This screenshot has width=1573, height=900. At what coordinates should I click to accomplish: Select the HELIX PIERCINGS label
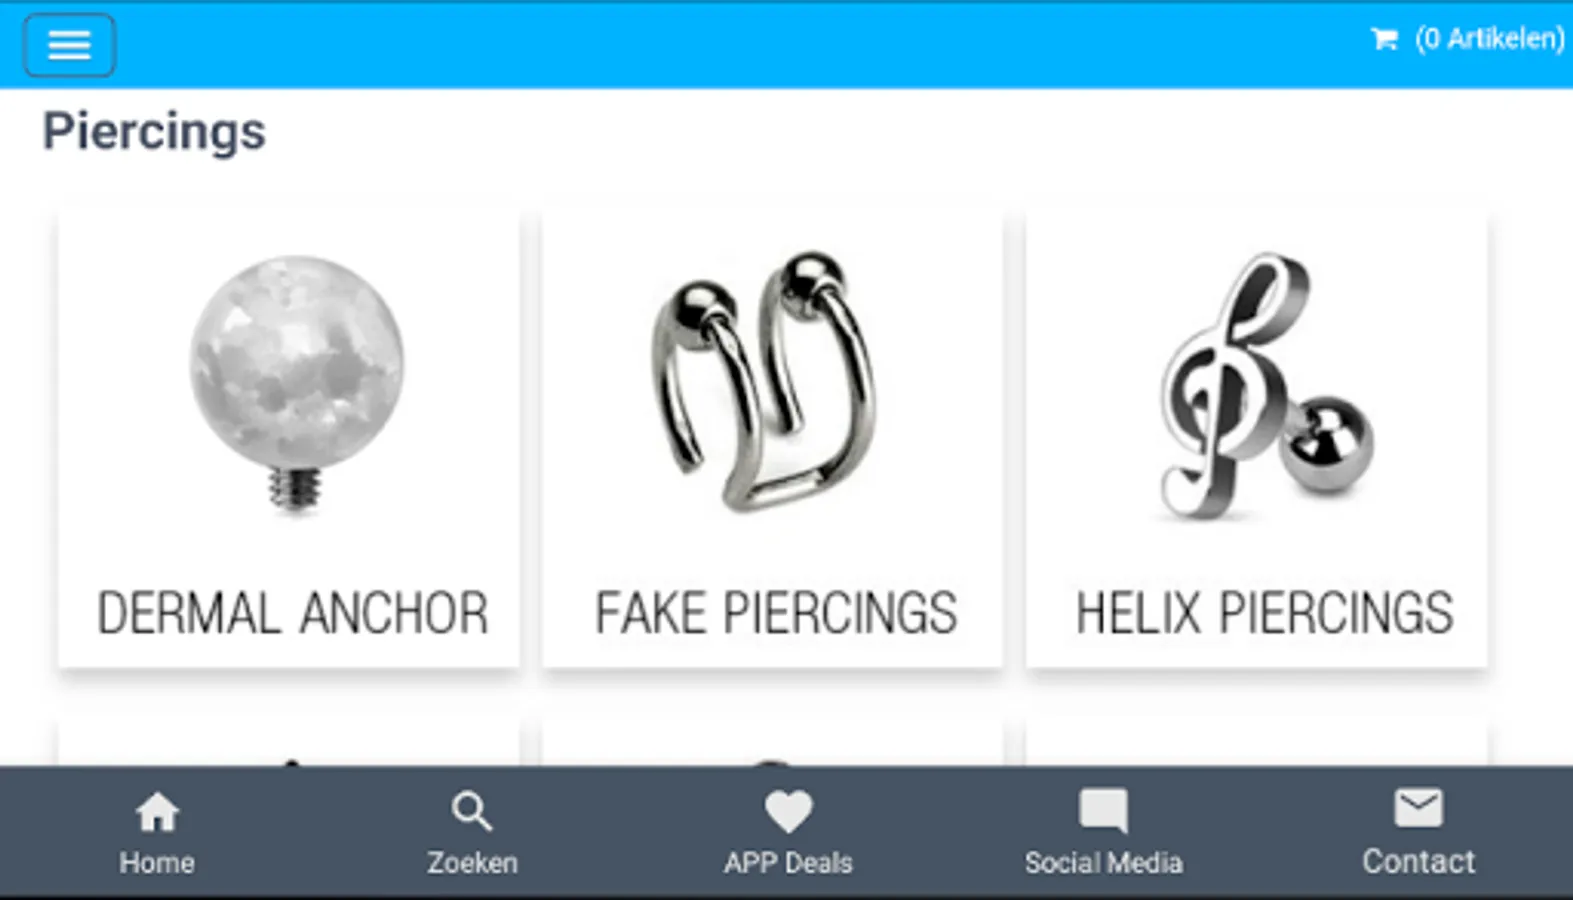pos(1264,613)
